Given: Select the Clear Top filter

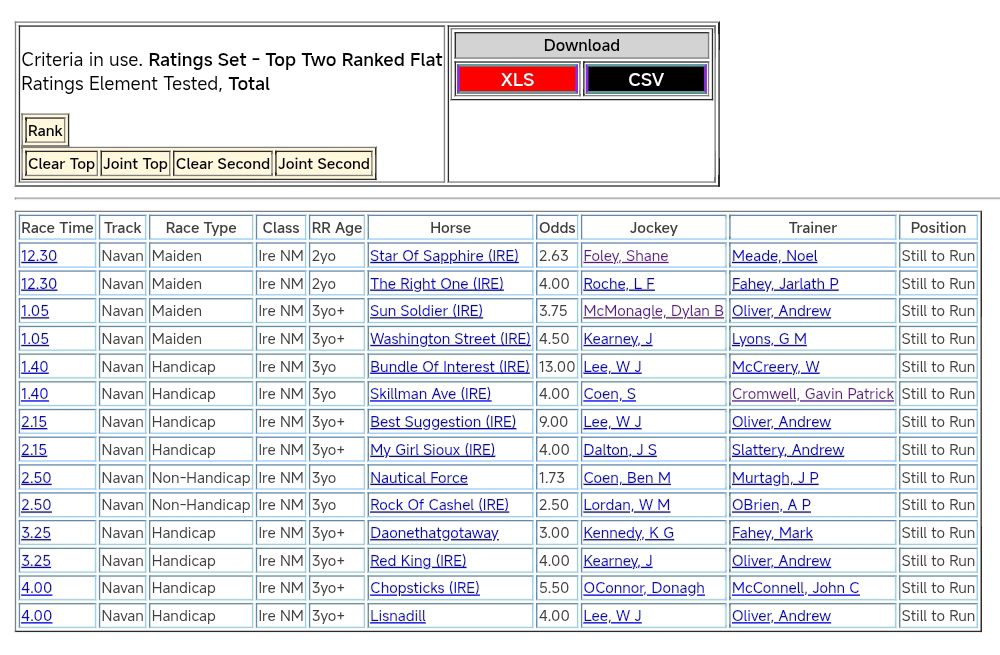Looking at the screenshot, I should 61,164.
